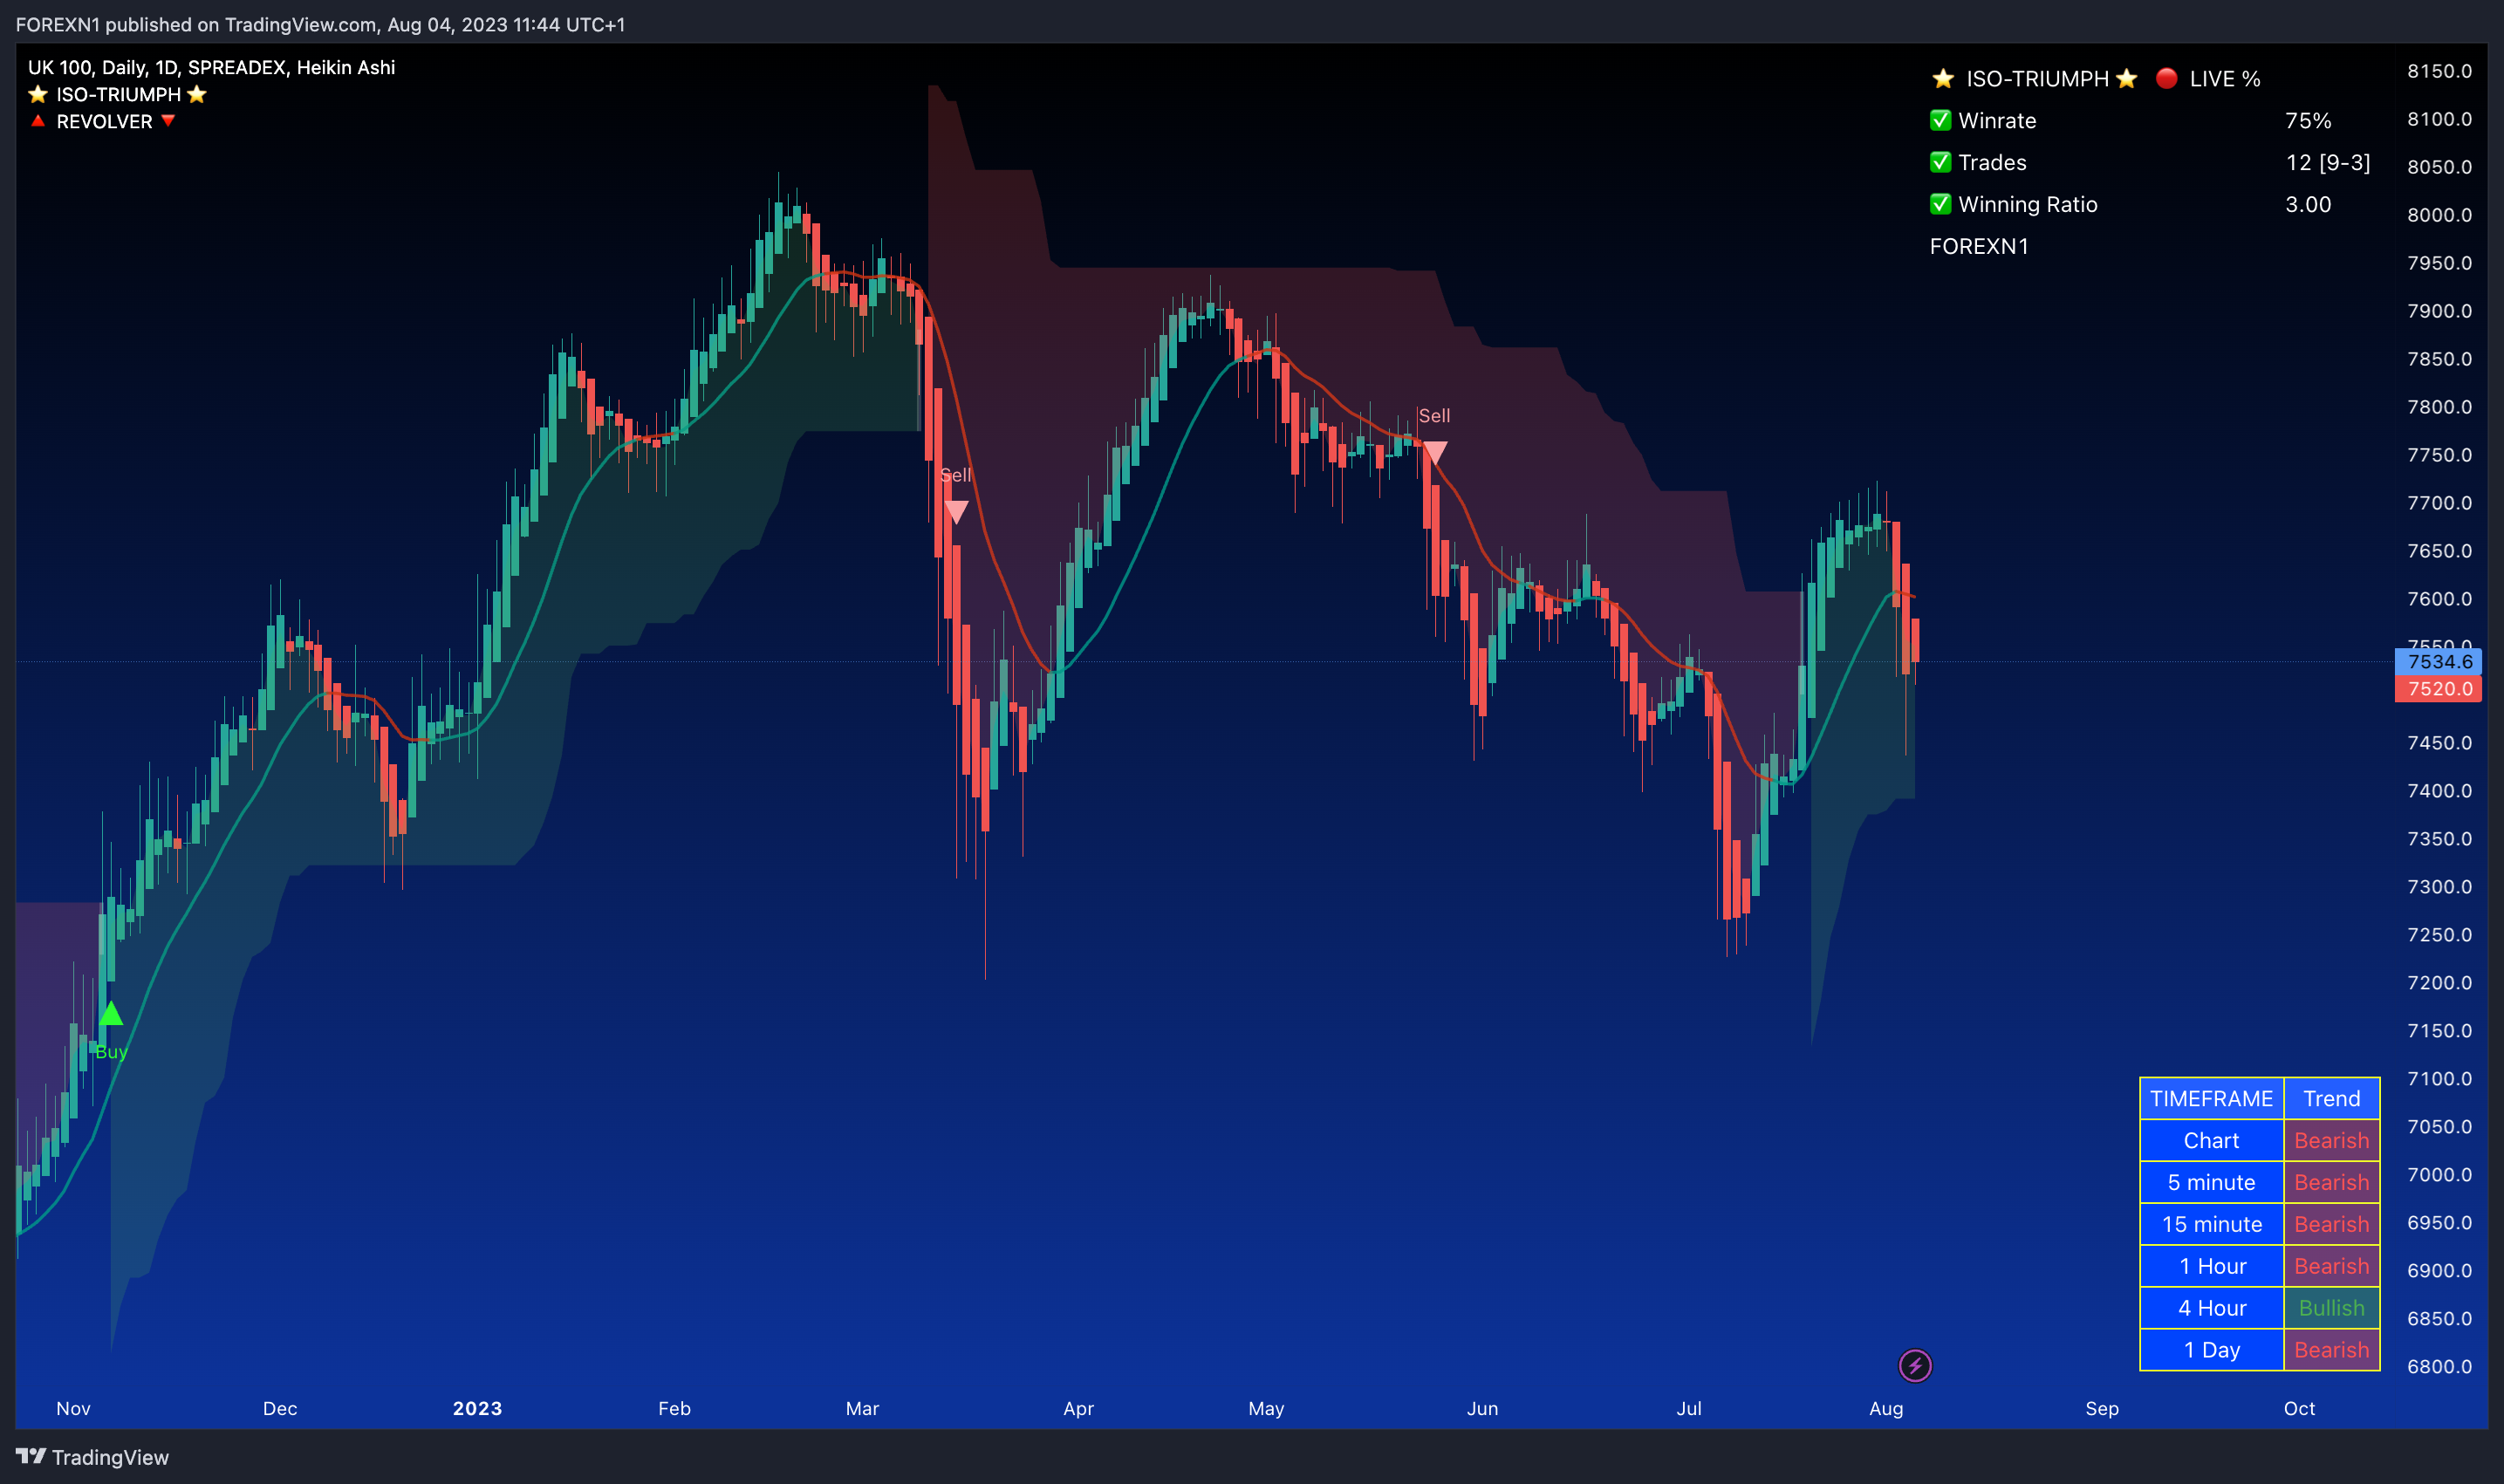Click the 1 Day Bearish trend cell
This screenshot has height=1484, width=2504.
point(2331,1350)
